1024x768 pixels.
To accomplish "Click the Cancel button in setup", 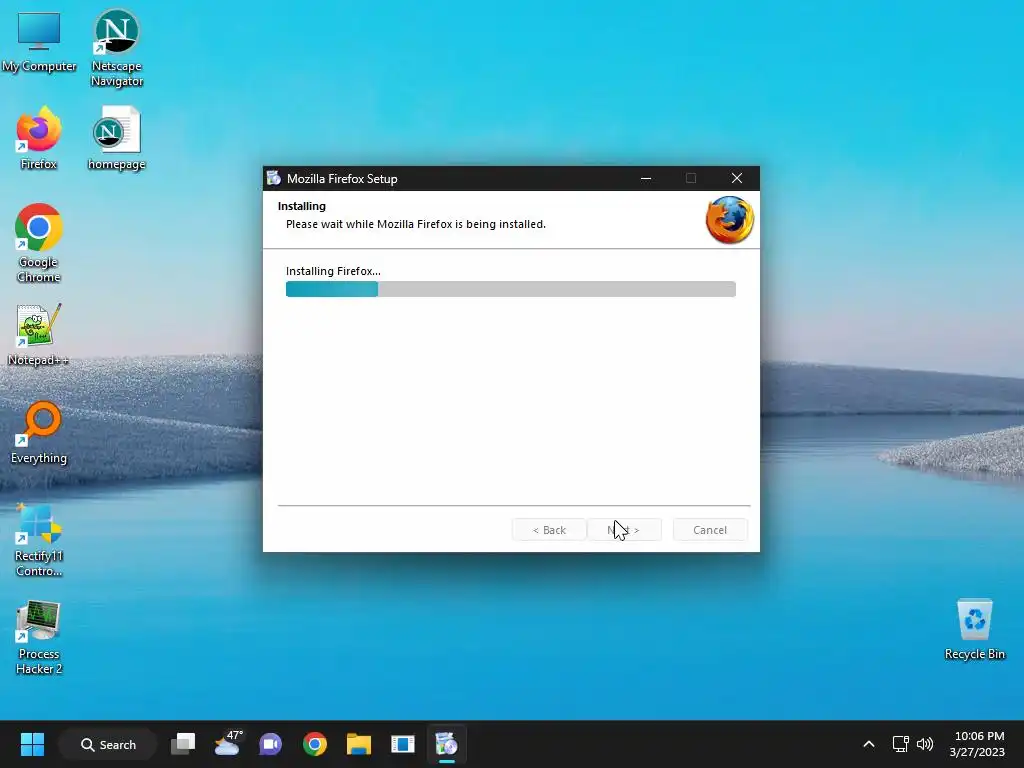I will tap(710, 530).
